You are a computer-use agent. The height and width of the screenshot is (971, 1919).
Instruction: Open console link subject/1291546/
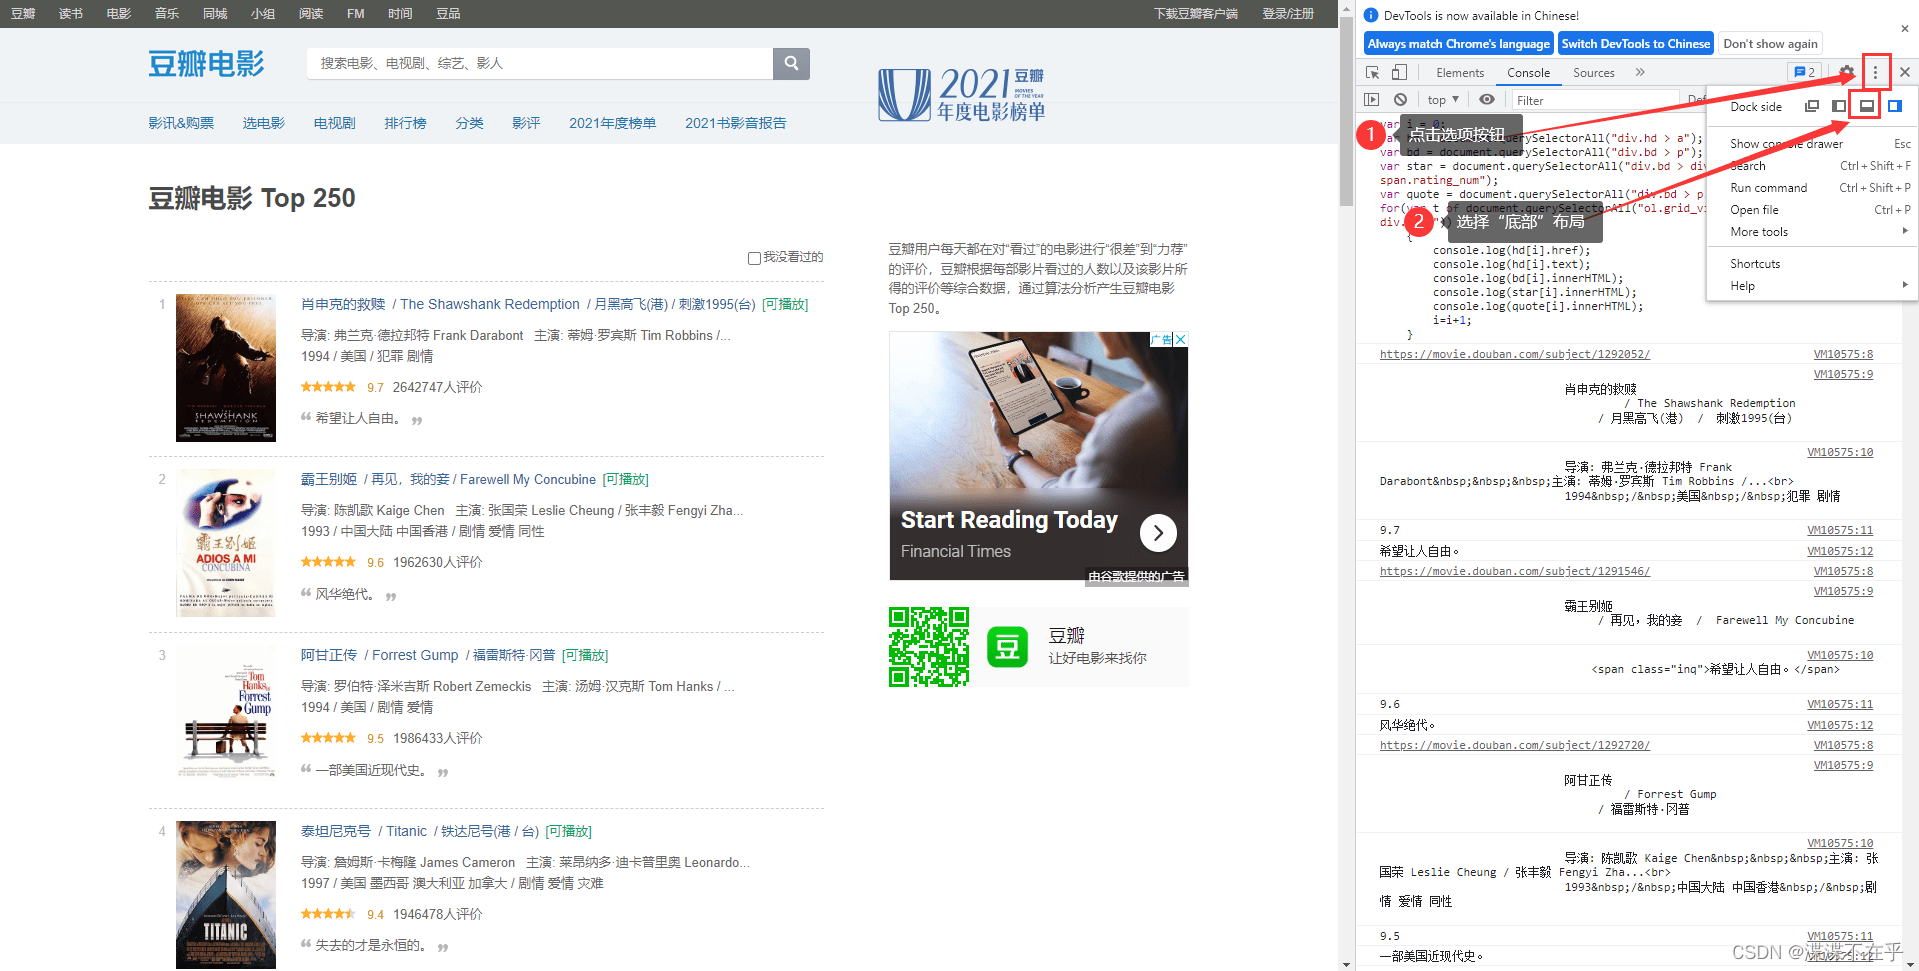click(x=1515, y=572)
